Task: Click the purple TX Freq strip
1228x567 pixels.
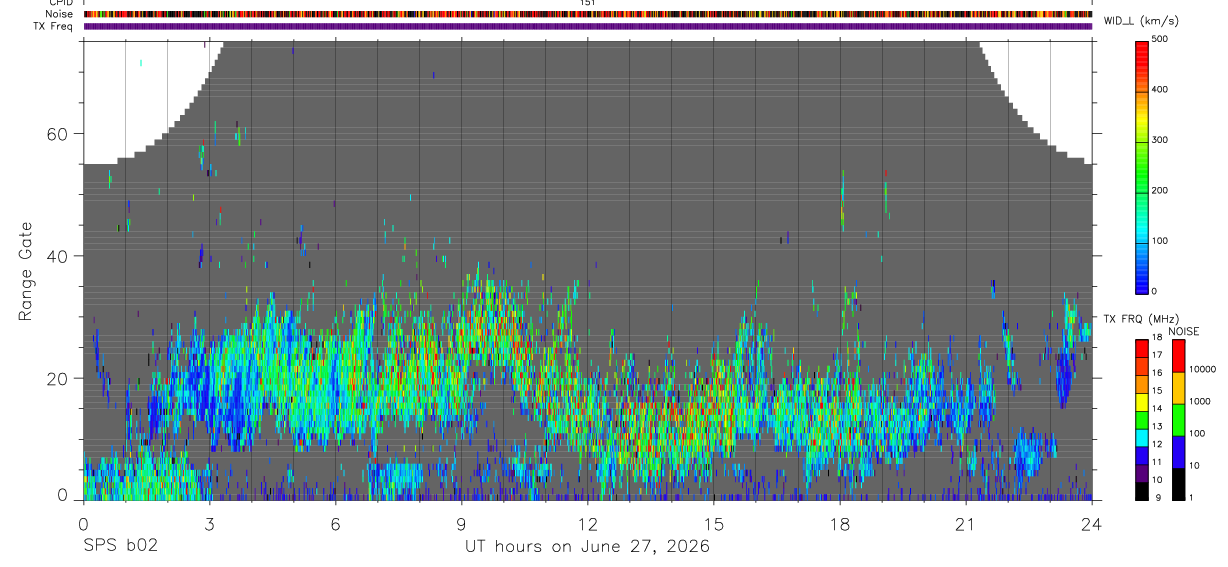Action: (588, 26)
